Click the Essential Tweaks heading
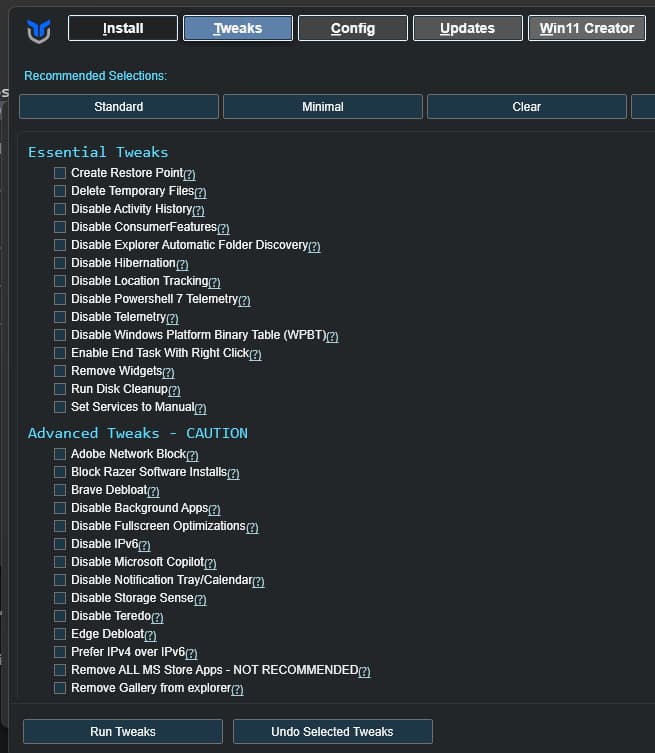 coord(98,152)
